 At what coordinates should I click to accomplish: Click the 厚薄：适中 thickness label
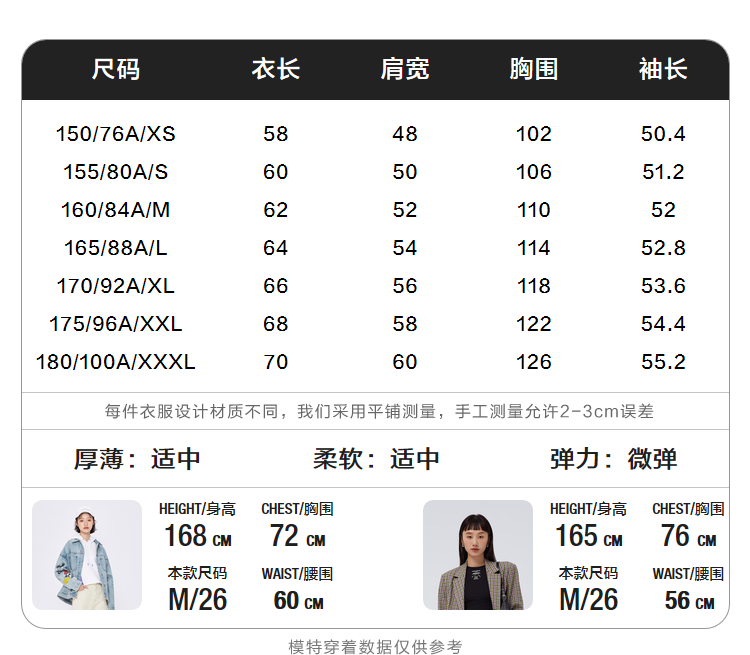[x=137, y=459]
